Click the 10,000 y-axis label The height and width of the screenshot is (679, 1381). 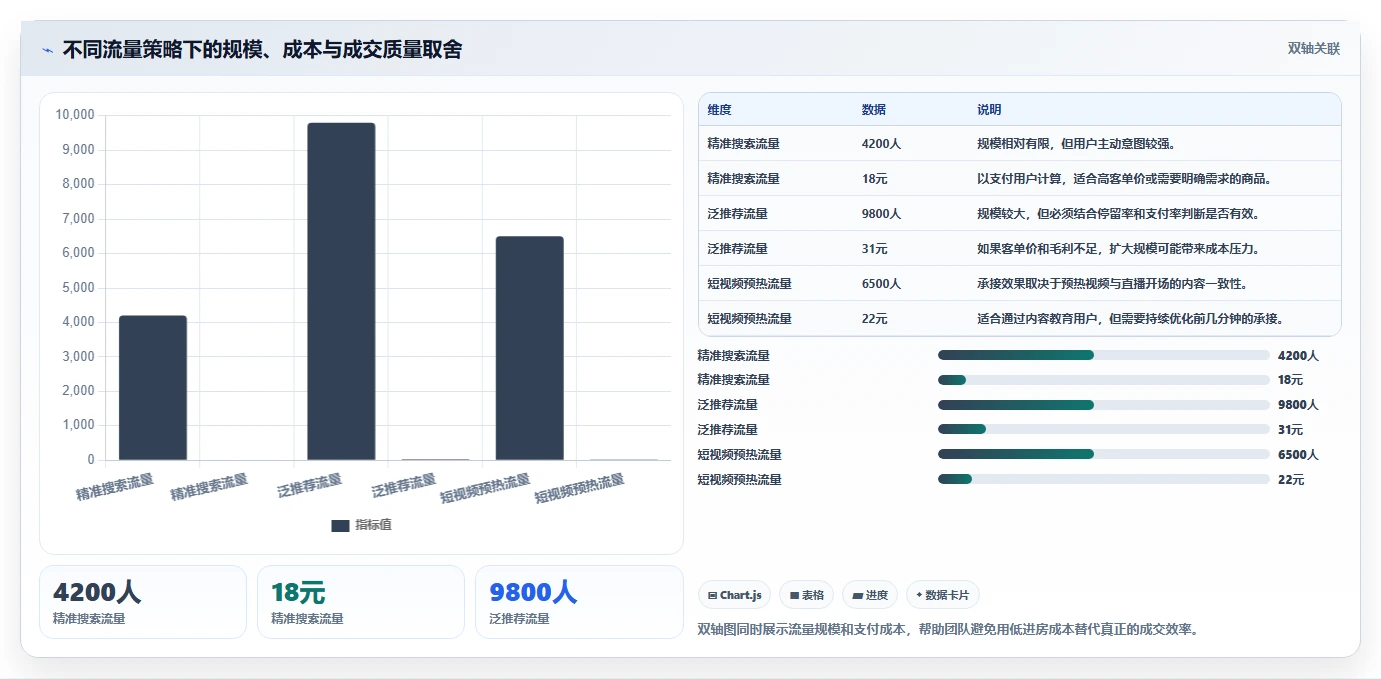(75, 115)
